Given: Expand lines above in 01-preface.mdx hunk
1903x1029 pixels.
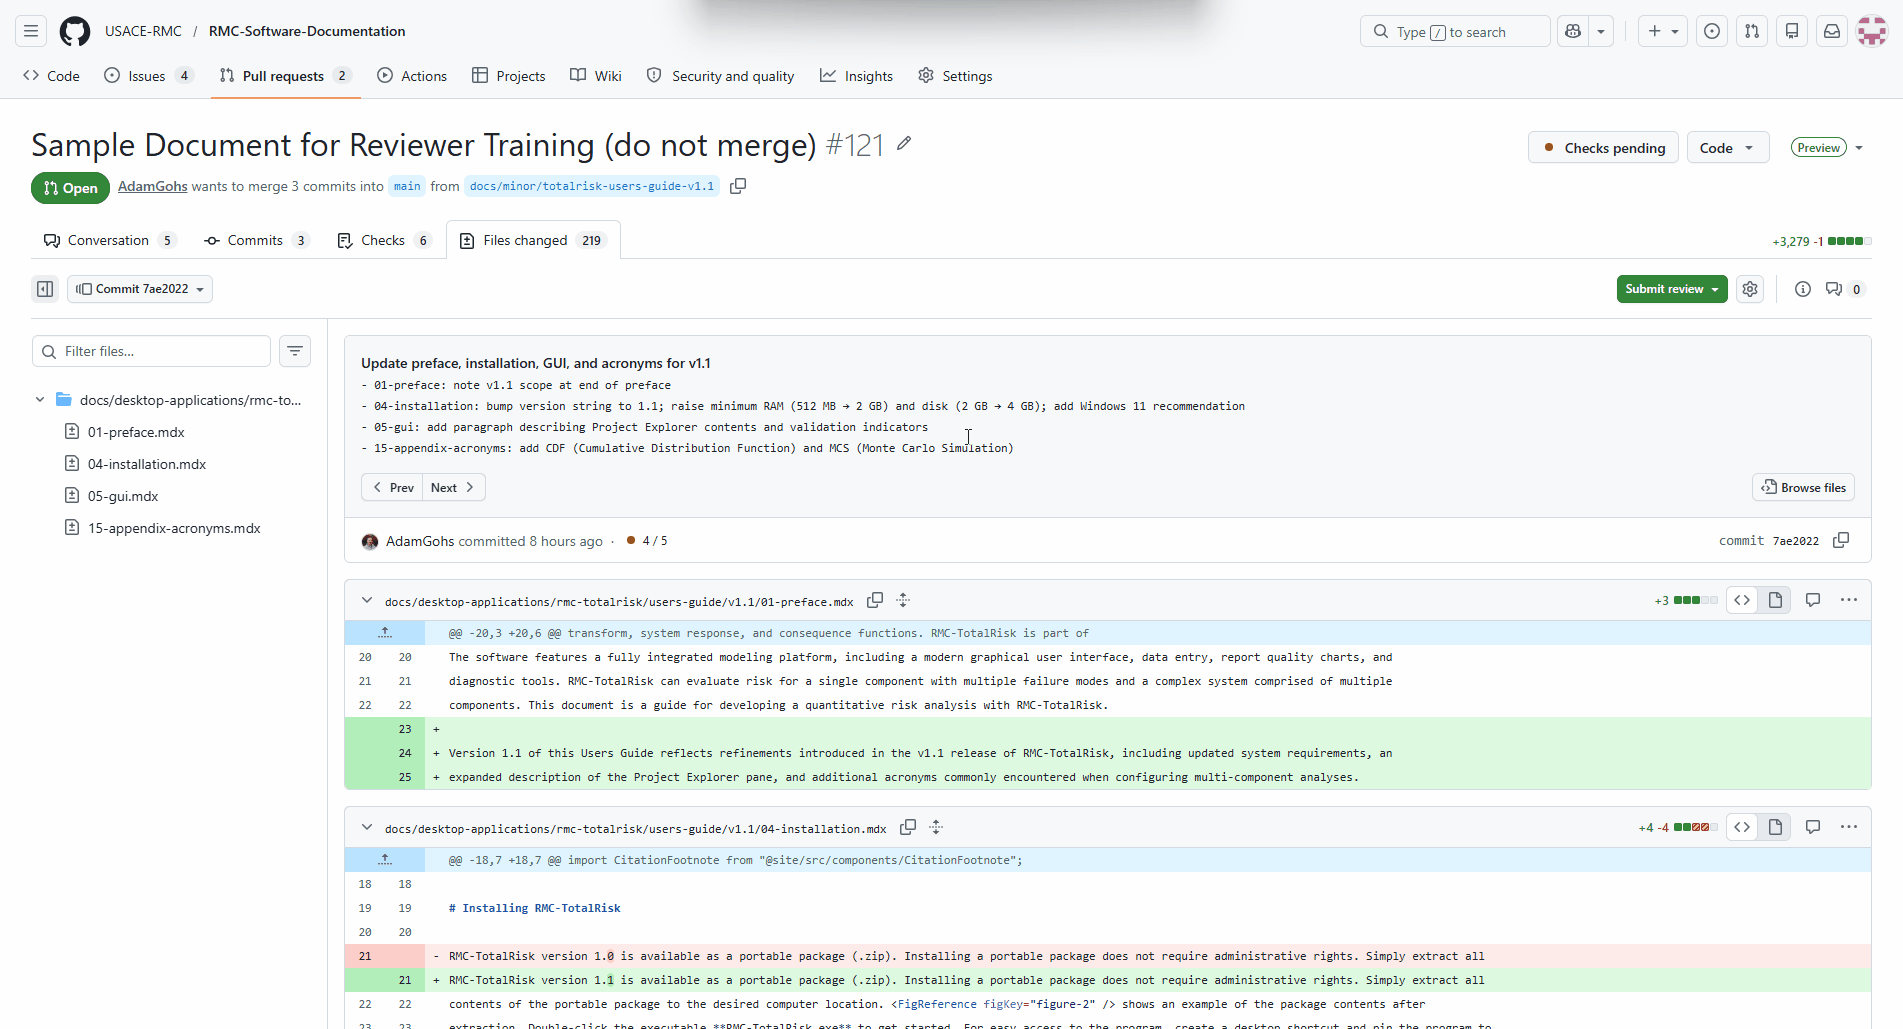Looking at the screenshot, I should pos(385,633).
